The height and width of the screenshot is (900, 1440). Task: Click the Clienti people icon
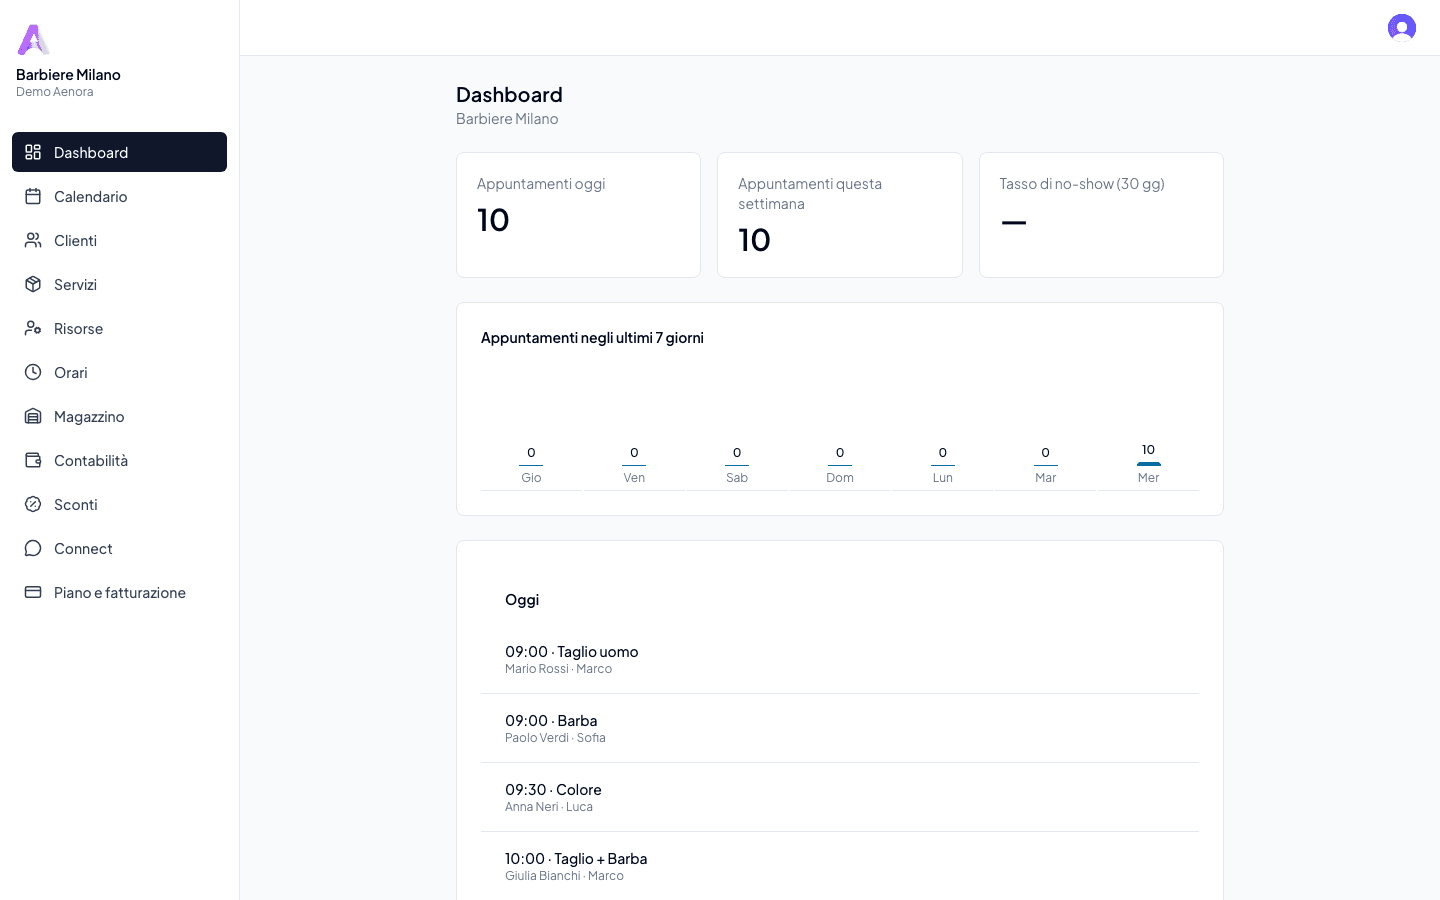[33, 240]
